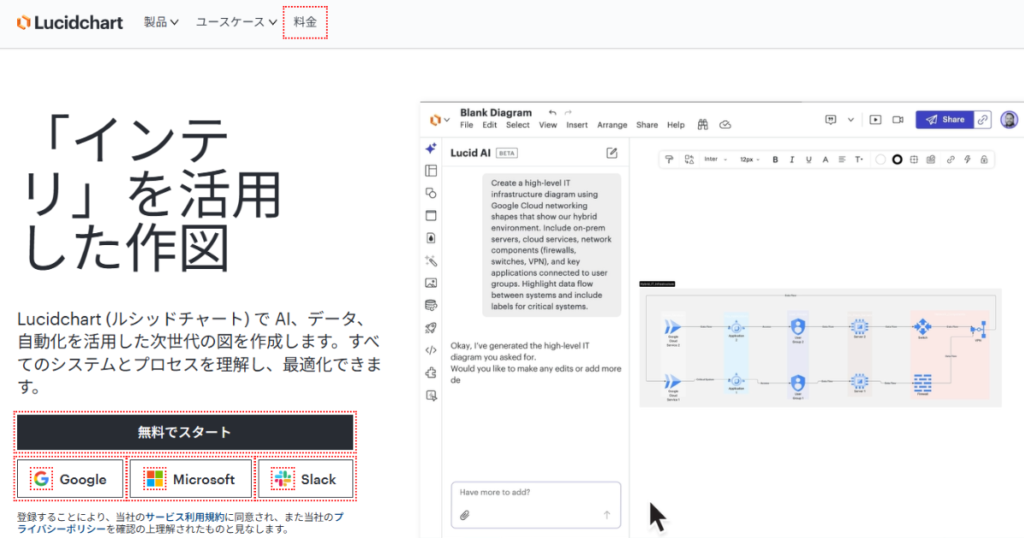Open the comments icon in editor header
The image size is (1024, 538).
click(831, 119)
